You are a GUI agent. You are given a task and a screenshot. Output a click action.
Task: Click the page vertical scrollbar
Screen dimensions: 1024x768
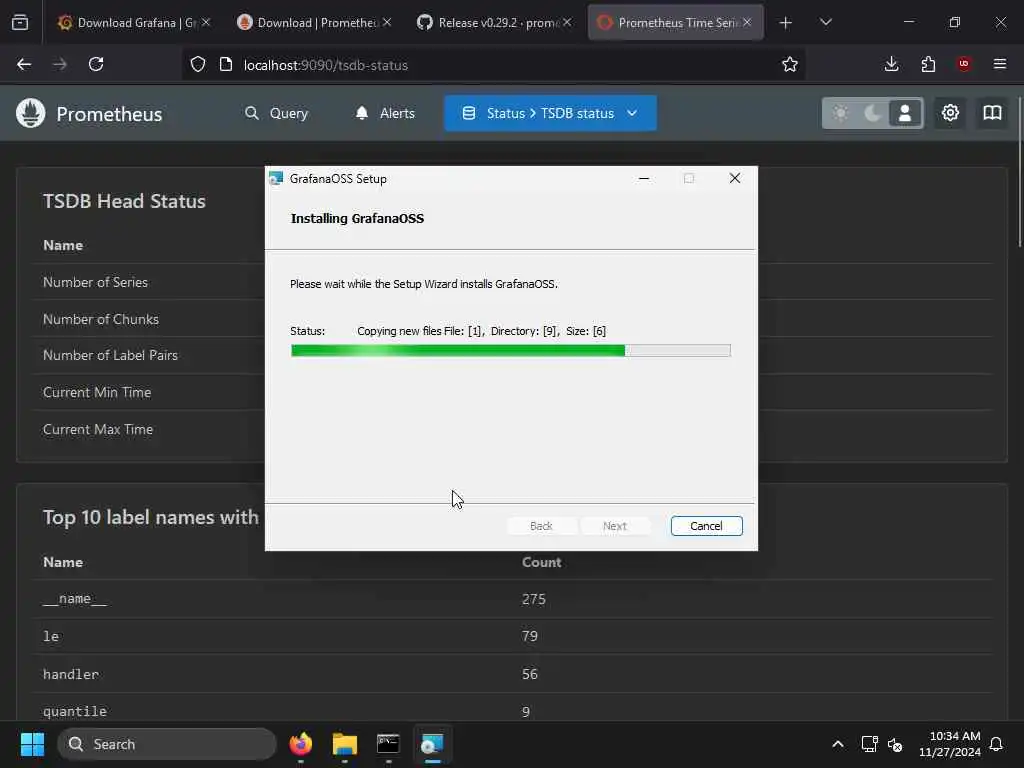(x=1020, y=172)
